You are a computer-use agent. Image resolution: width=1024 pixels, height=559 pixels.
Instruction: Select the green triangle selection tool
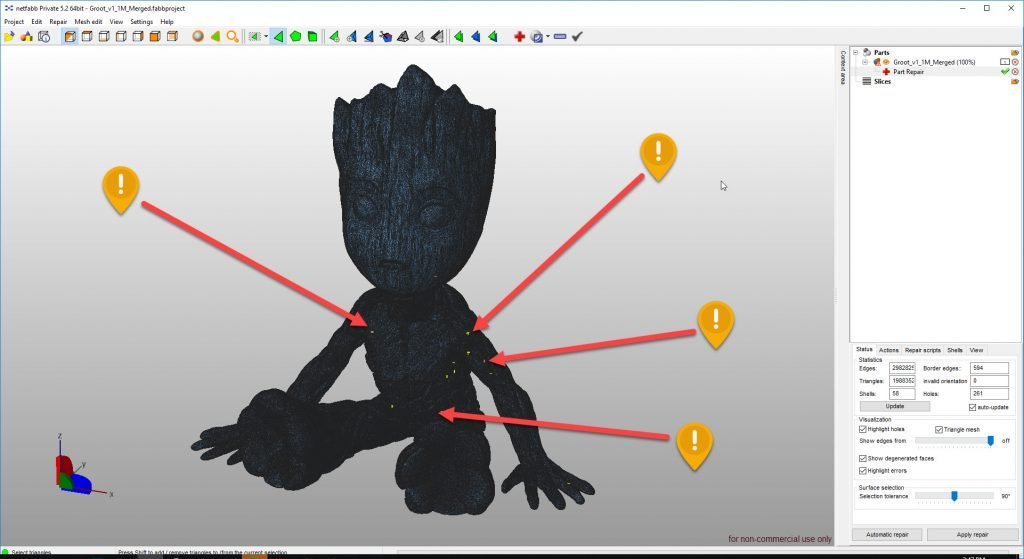[x=279, y=36]
